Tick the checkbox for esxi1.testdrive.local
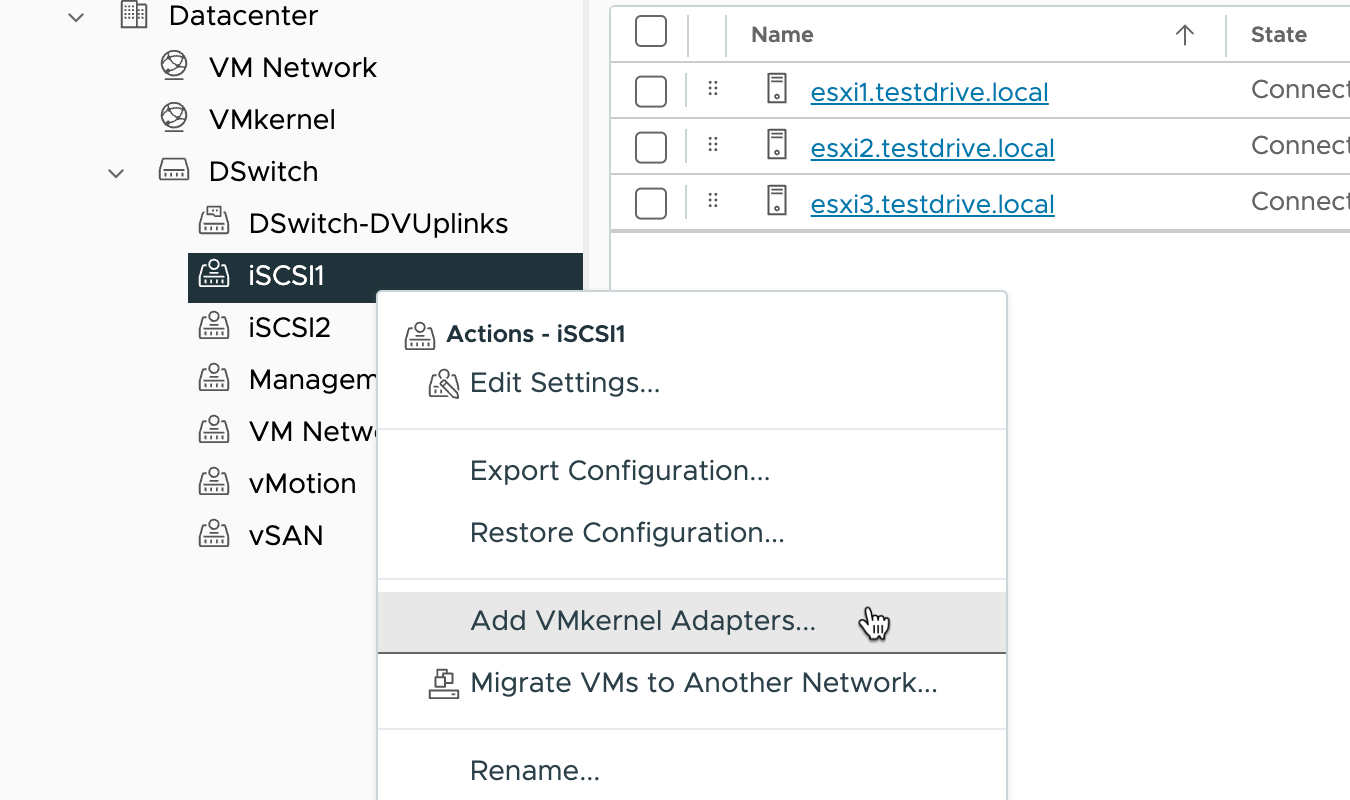This screenshot has width=1350, height=800. tap(651, 91)
